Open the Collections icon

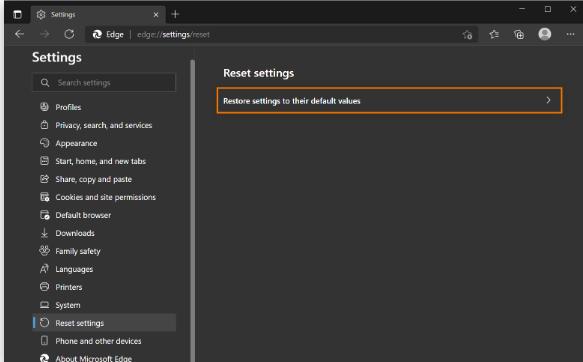519,35
